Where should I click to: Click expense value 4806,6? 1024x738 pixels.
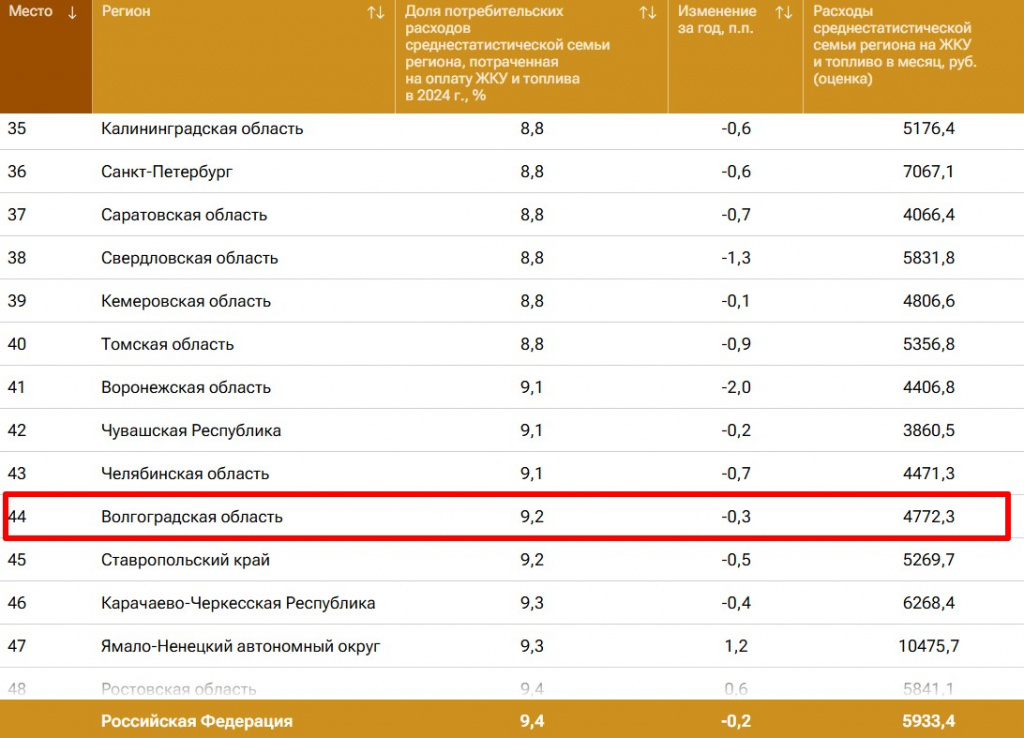click(x=929, y=301)
